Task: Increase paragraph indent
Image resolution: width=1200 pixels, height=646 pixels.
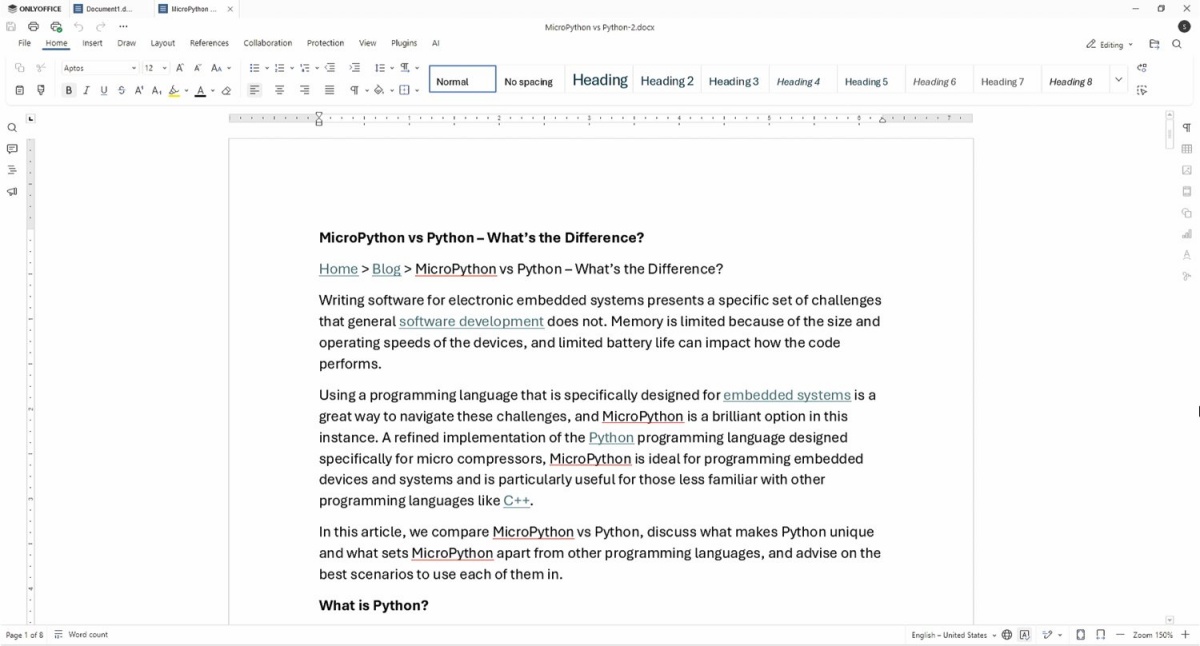Action: [x=355, y=68]
